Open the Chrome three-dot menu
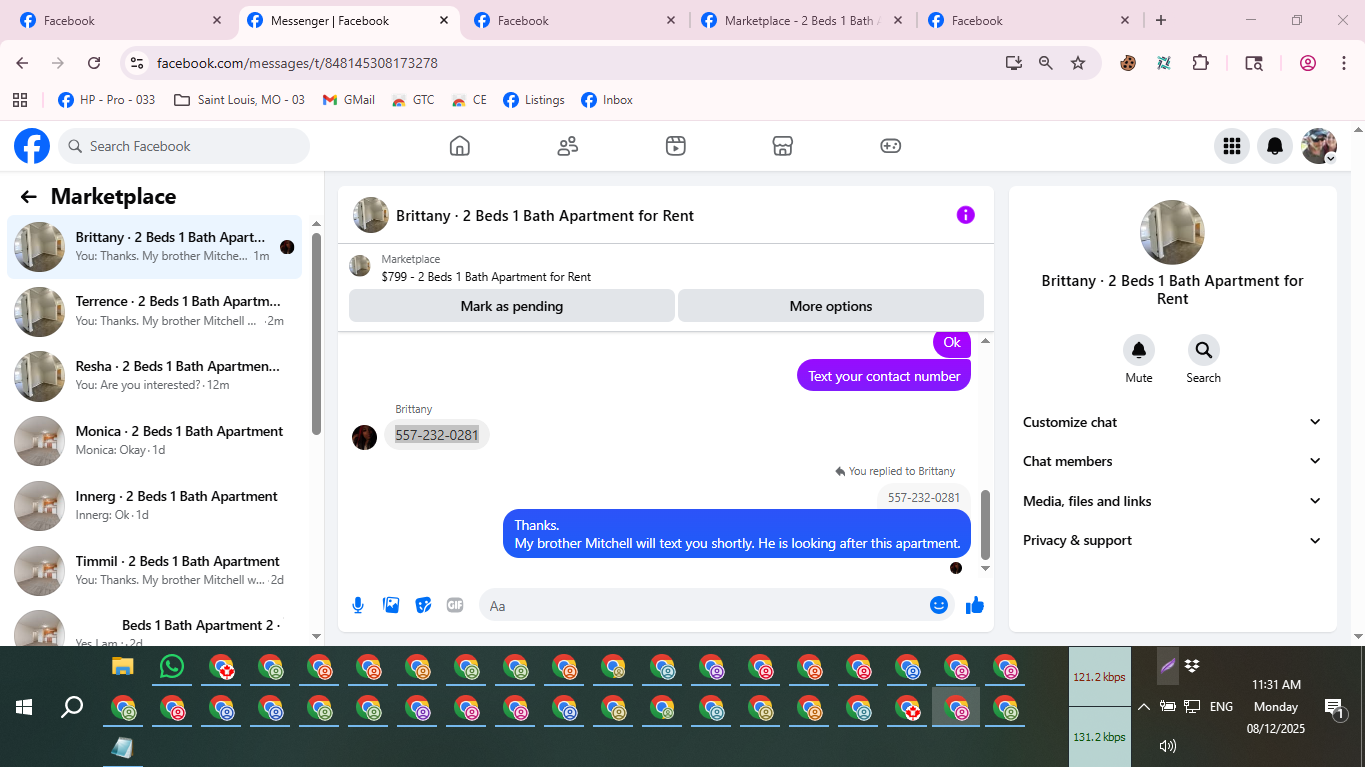Image resolution: width=1365 pixels, height=767 pixels. (x=1342, y=63)
